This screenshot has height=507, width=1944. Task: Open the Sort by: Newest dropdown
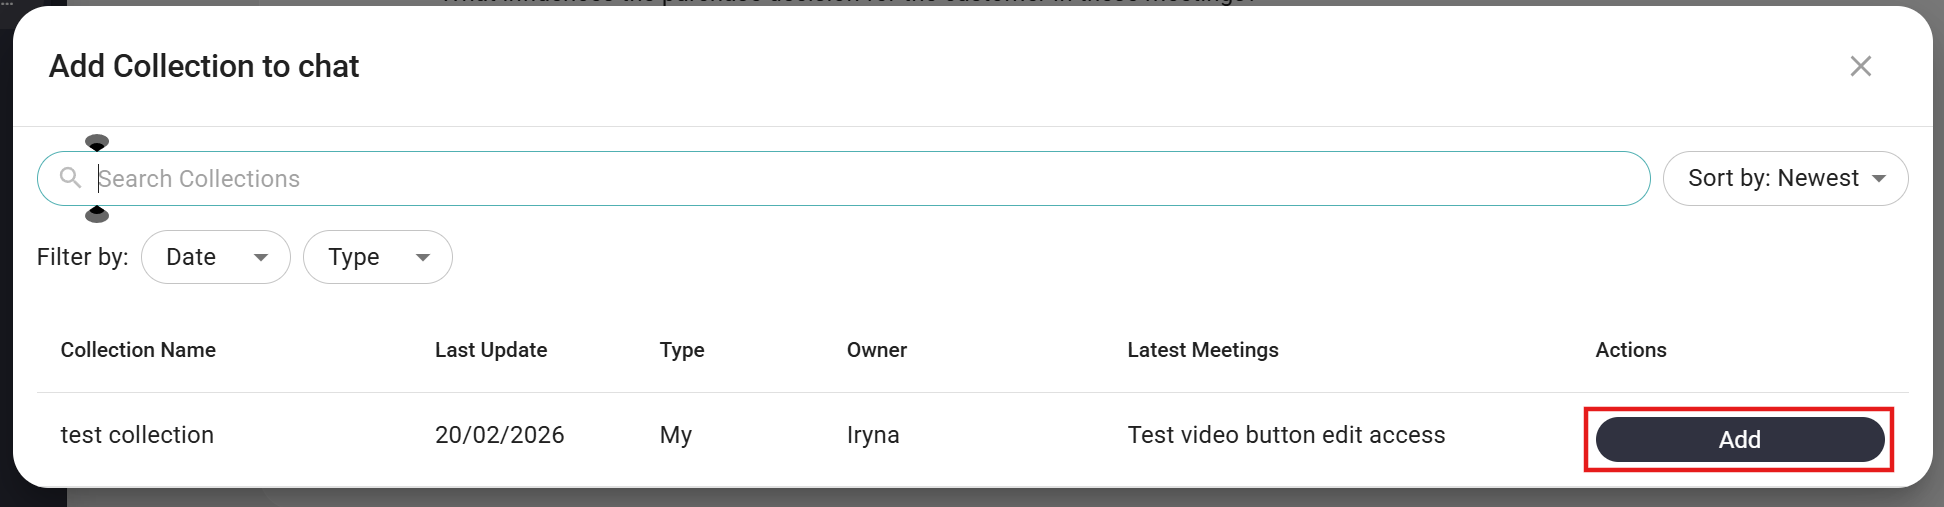click(1785, 179)
